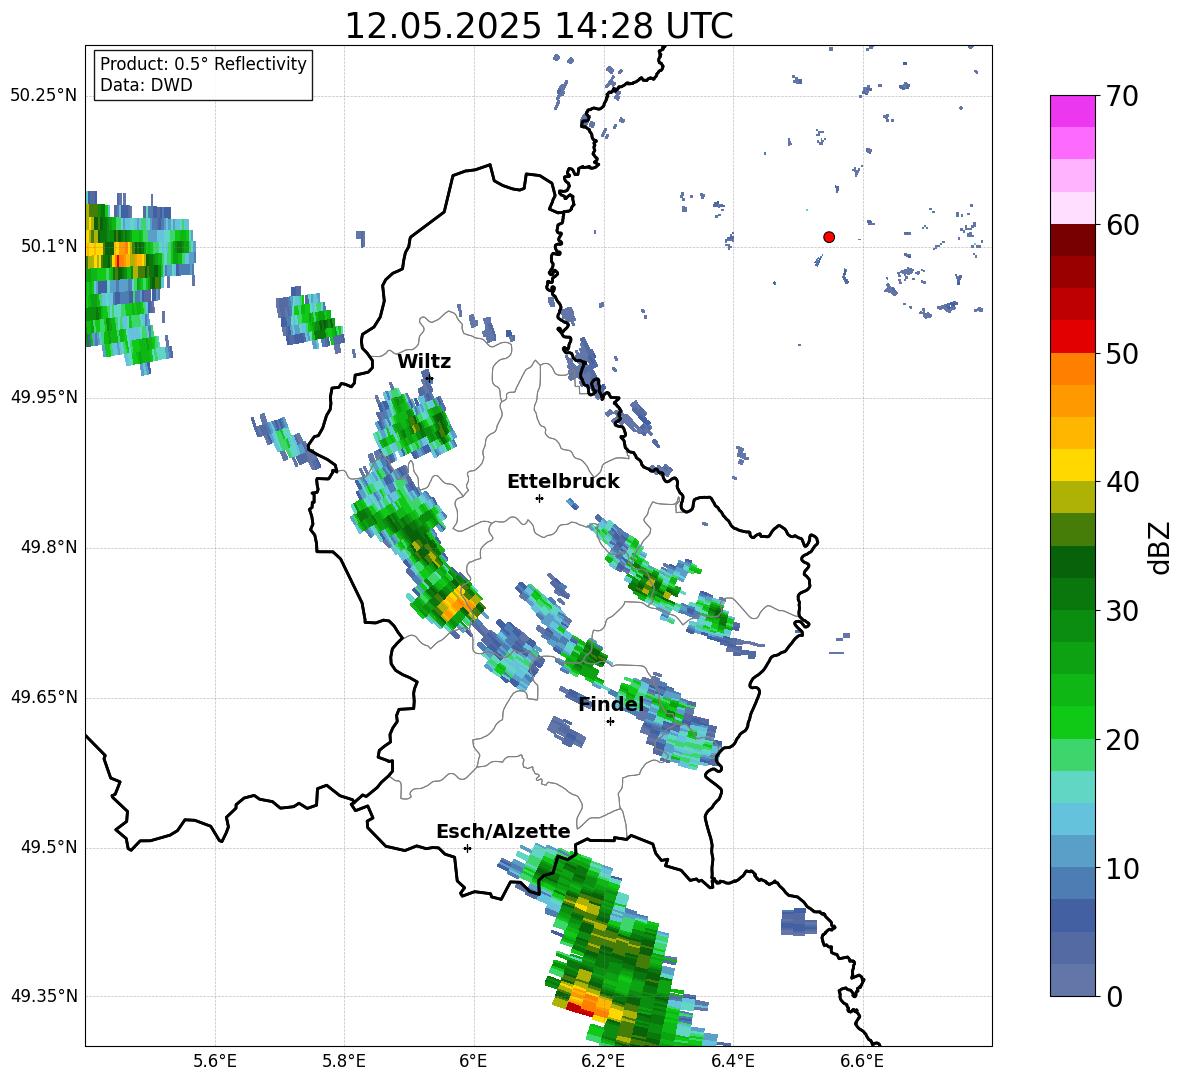Click the Ettelbruck station cross marker
The width and height of the screenshot is (1184, 1081).
(539, 498)
